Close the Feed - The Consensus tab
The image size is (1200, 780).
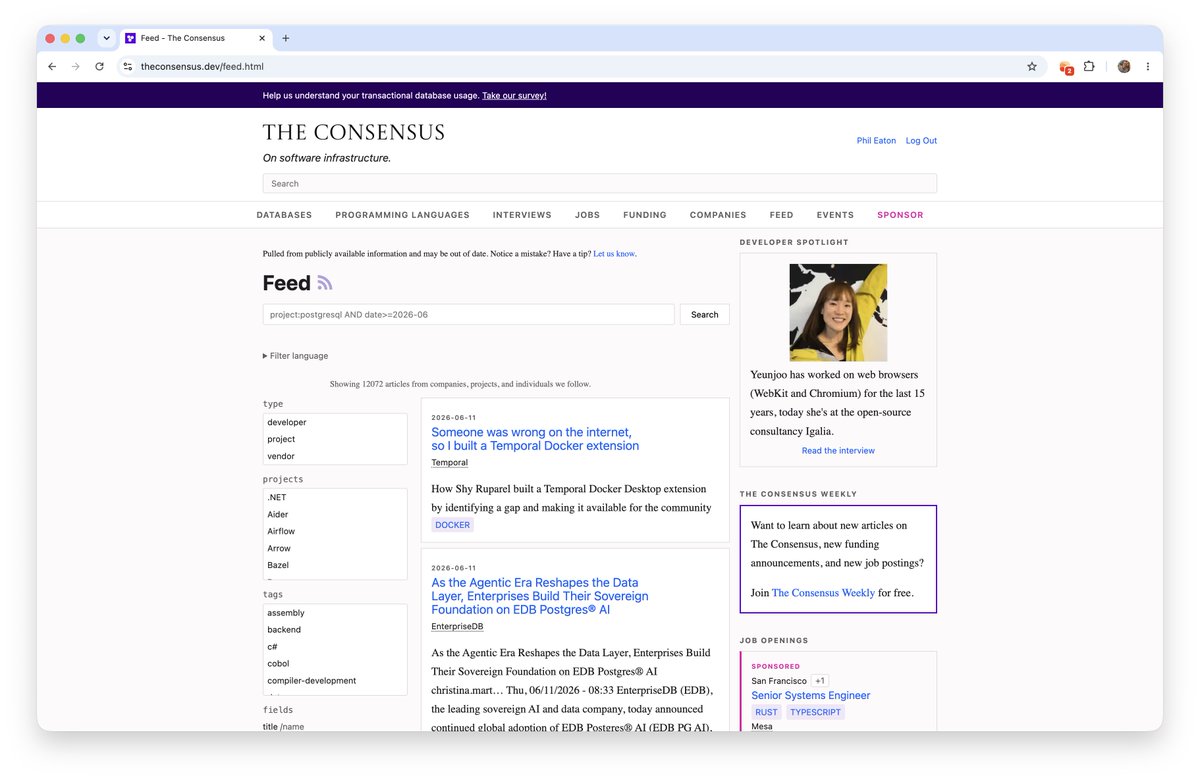pyautogui.click(x=263, y=38)
